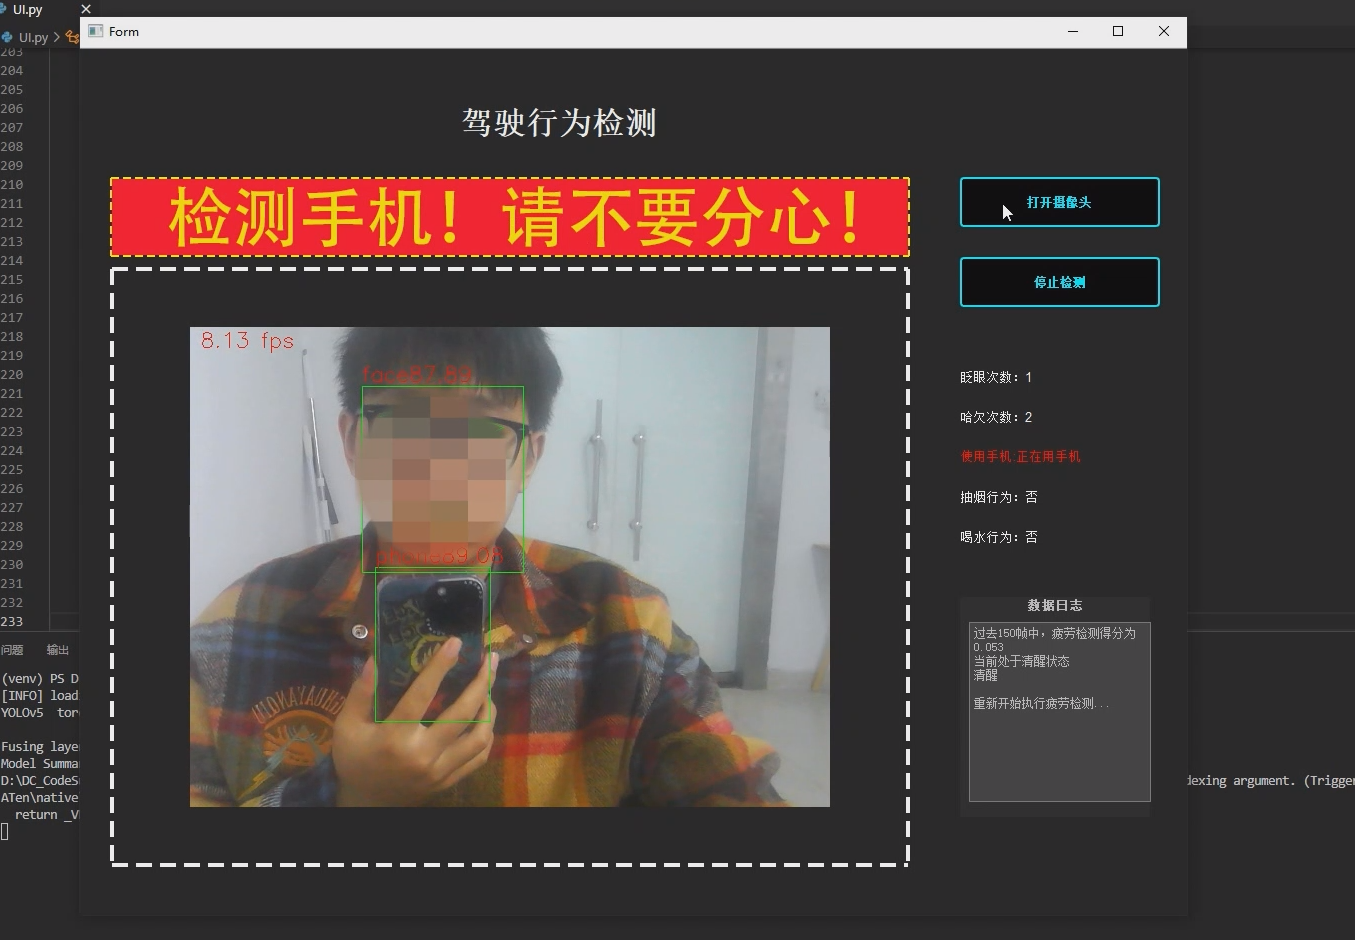Click the orange symbol icon in the breadcrumb
Image resolution: width=1355 pixels, height=940 pixels.
click(72, 37)
